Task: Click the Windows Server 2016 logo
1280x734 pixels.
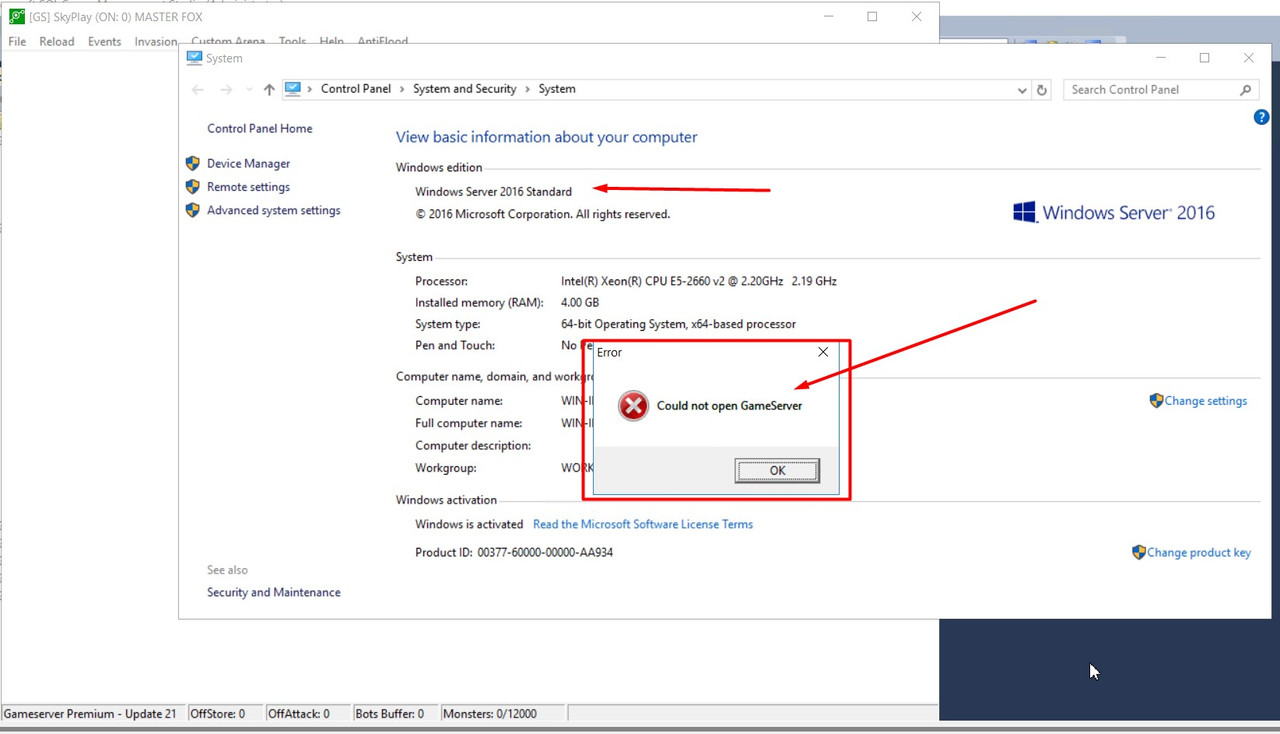Action: point(1114,212)
